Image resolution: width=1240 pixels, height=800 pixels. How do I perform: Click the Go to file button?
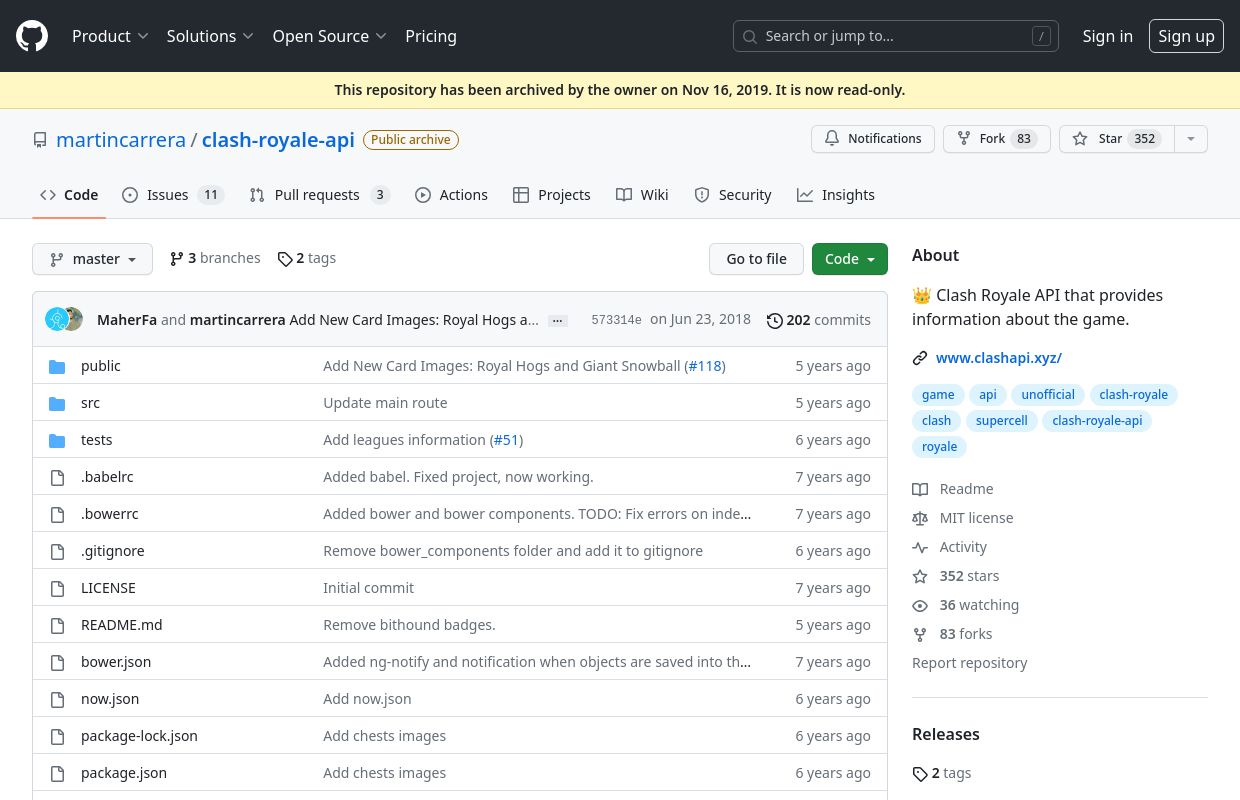coord(757,259)
